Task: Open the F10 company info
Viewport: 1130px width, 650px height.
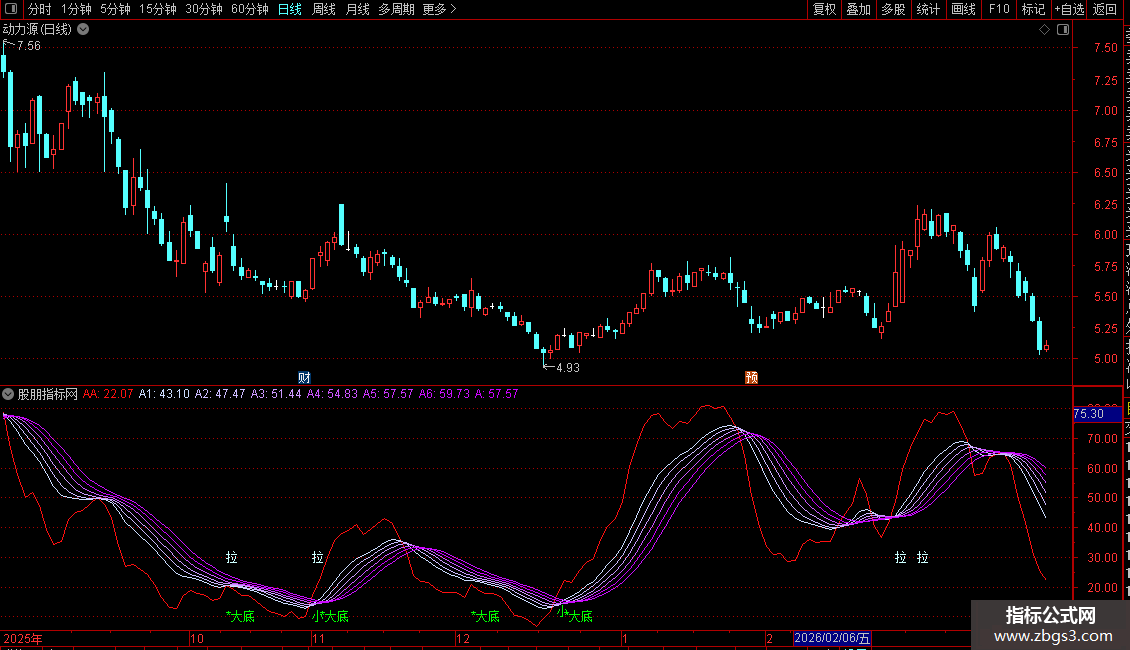Action: pyautogui.click(x=998, y=9)
